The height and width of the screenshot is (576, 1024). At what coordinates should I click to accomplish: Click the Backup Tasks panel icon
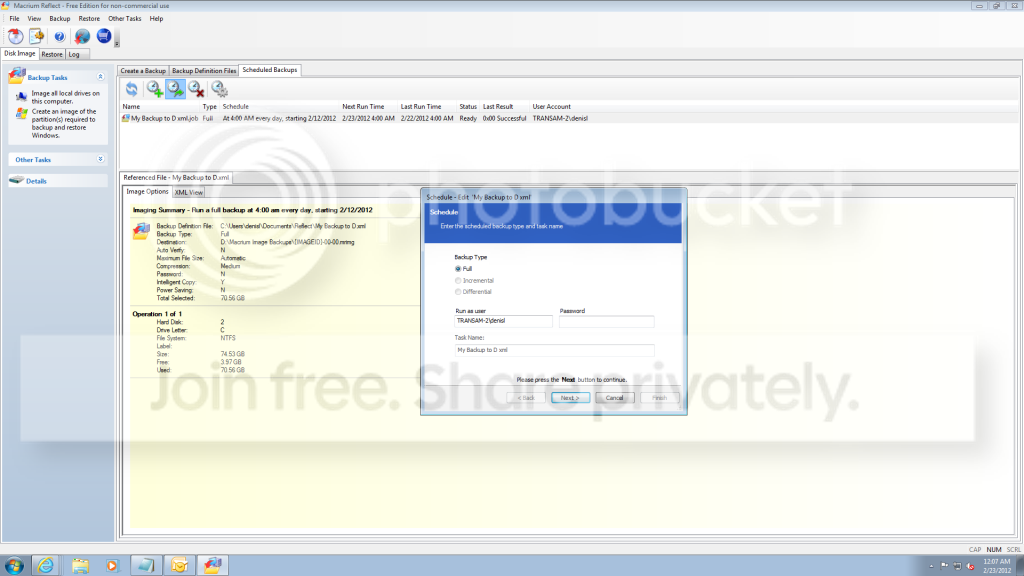coord(16,76)
